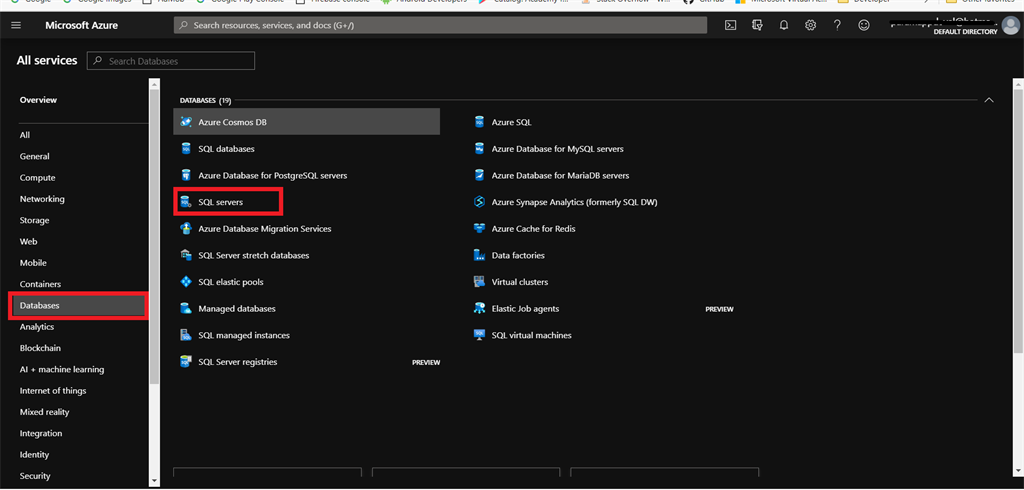Select the All category
The height and width of the screenshot is (490, 1024).
click(x=25, y=135)
